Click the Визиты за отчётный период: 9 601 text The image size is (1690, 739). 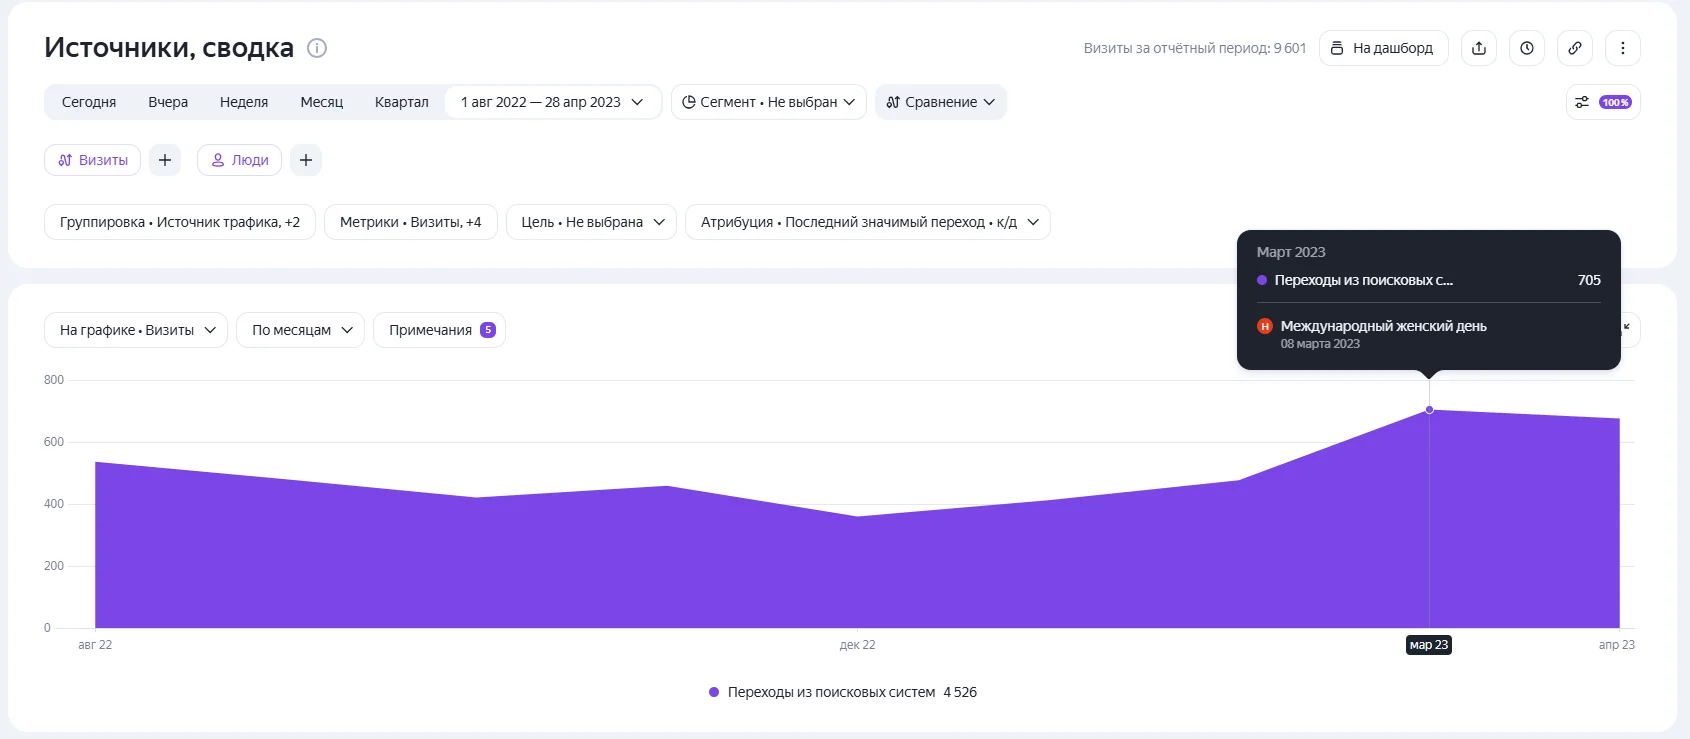(x=1195, y=48)
